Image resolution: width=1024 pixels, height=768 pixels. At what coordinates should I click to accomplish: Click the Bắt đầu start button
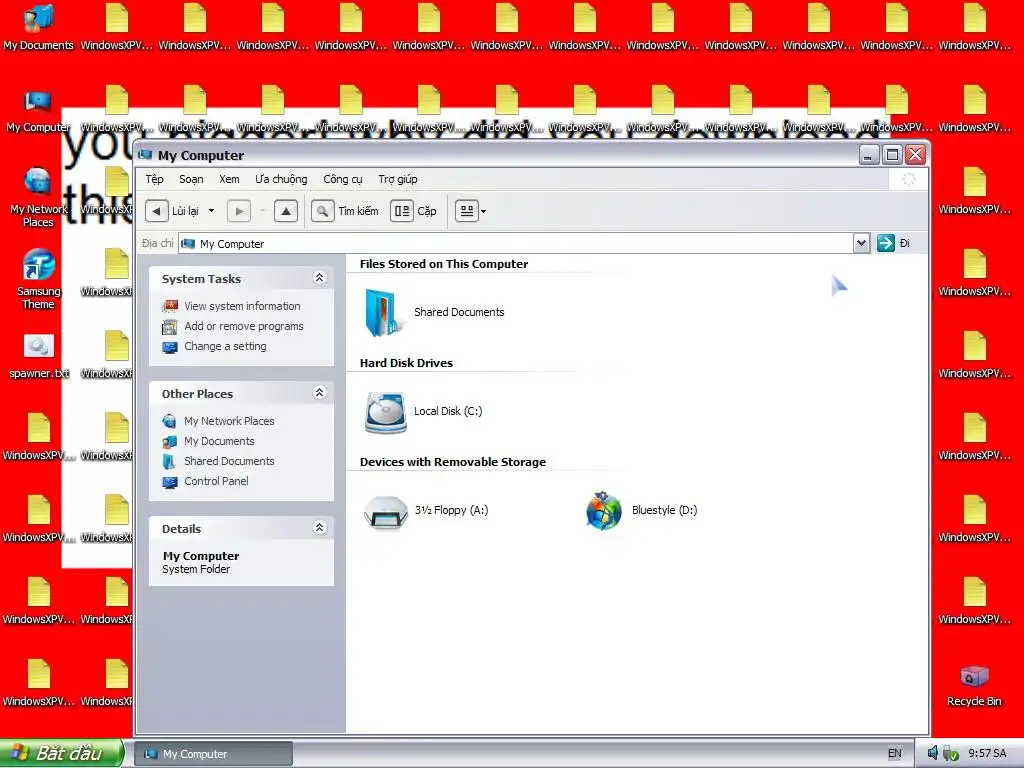click(x=62, y=753)
